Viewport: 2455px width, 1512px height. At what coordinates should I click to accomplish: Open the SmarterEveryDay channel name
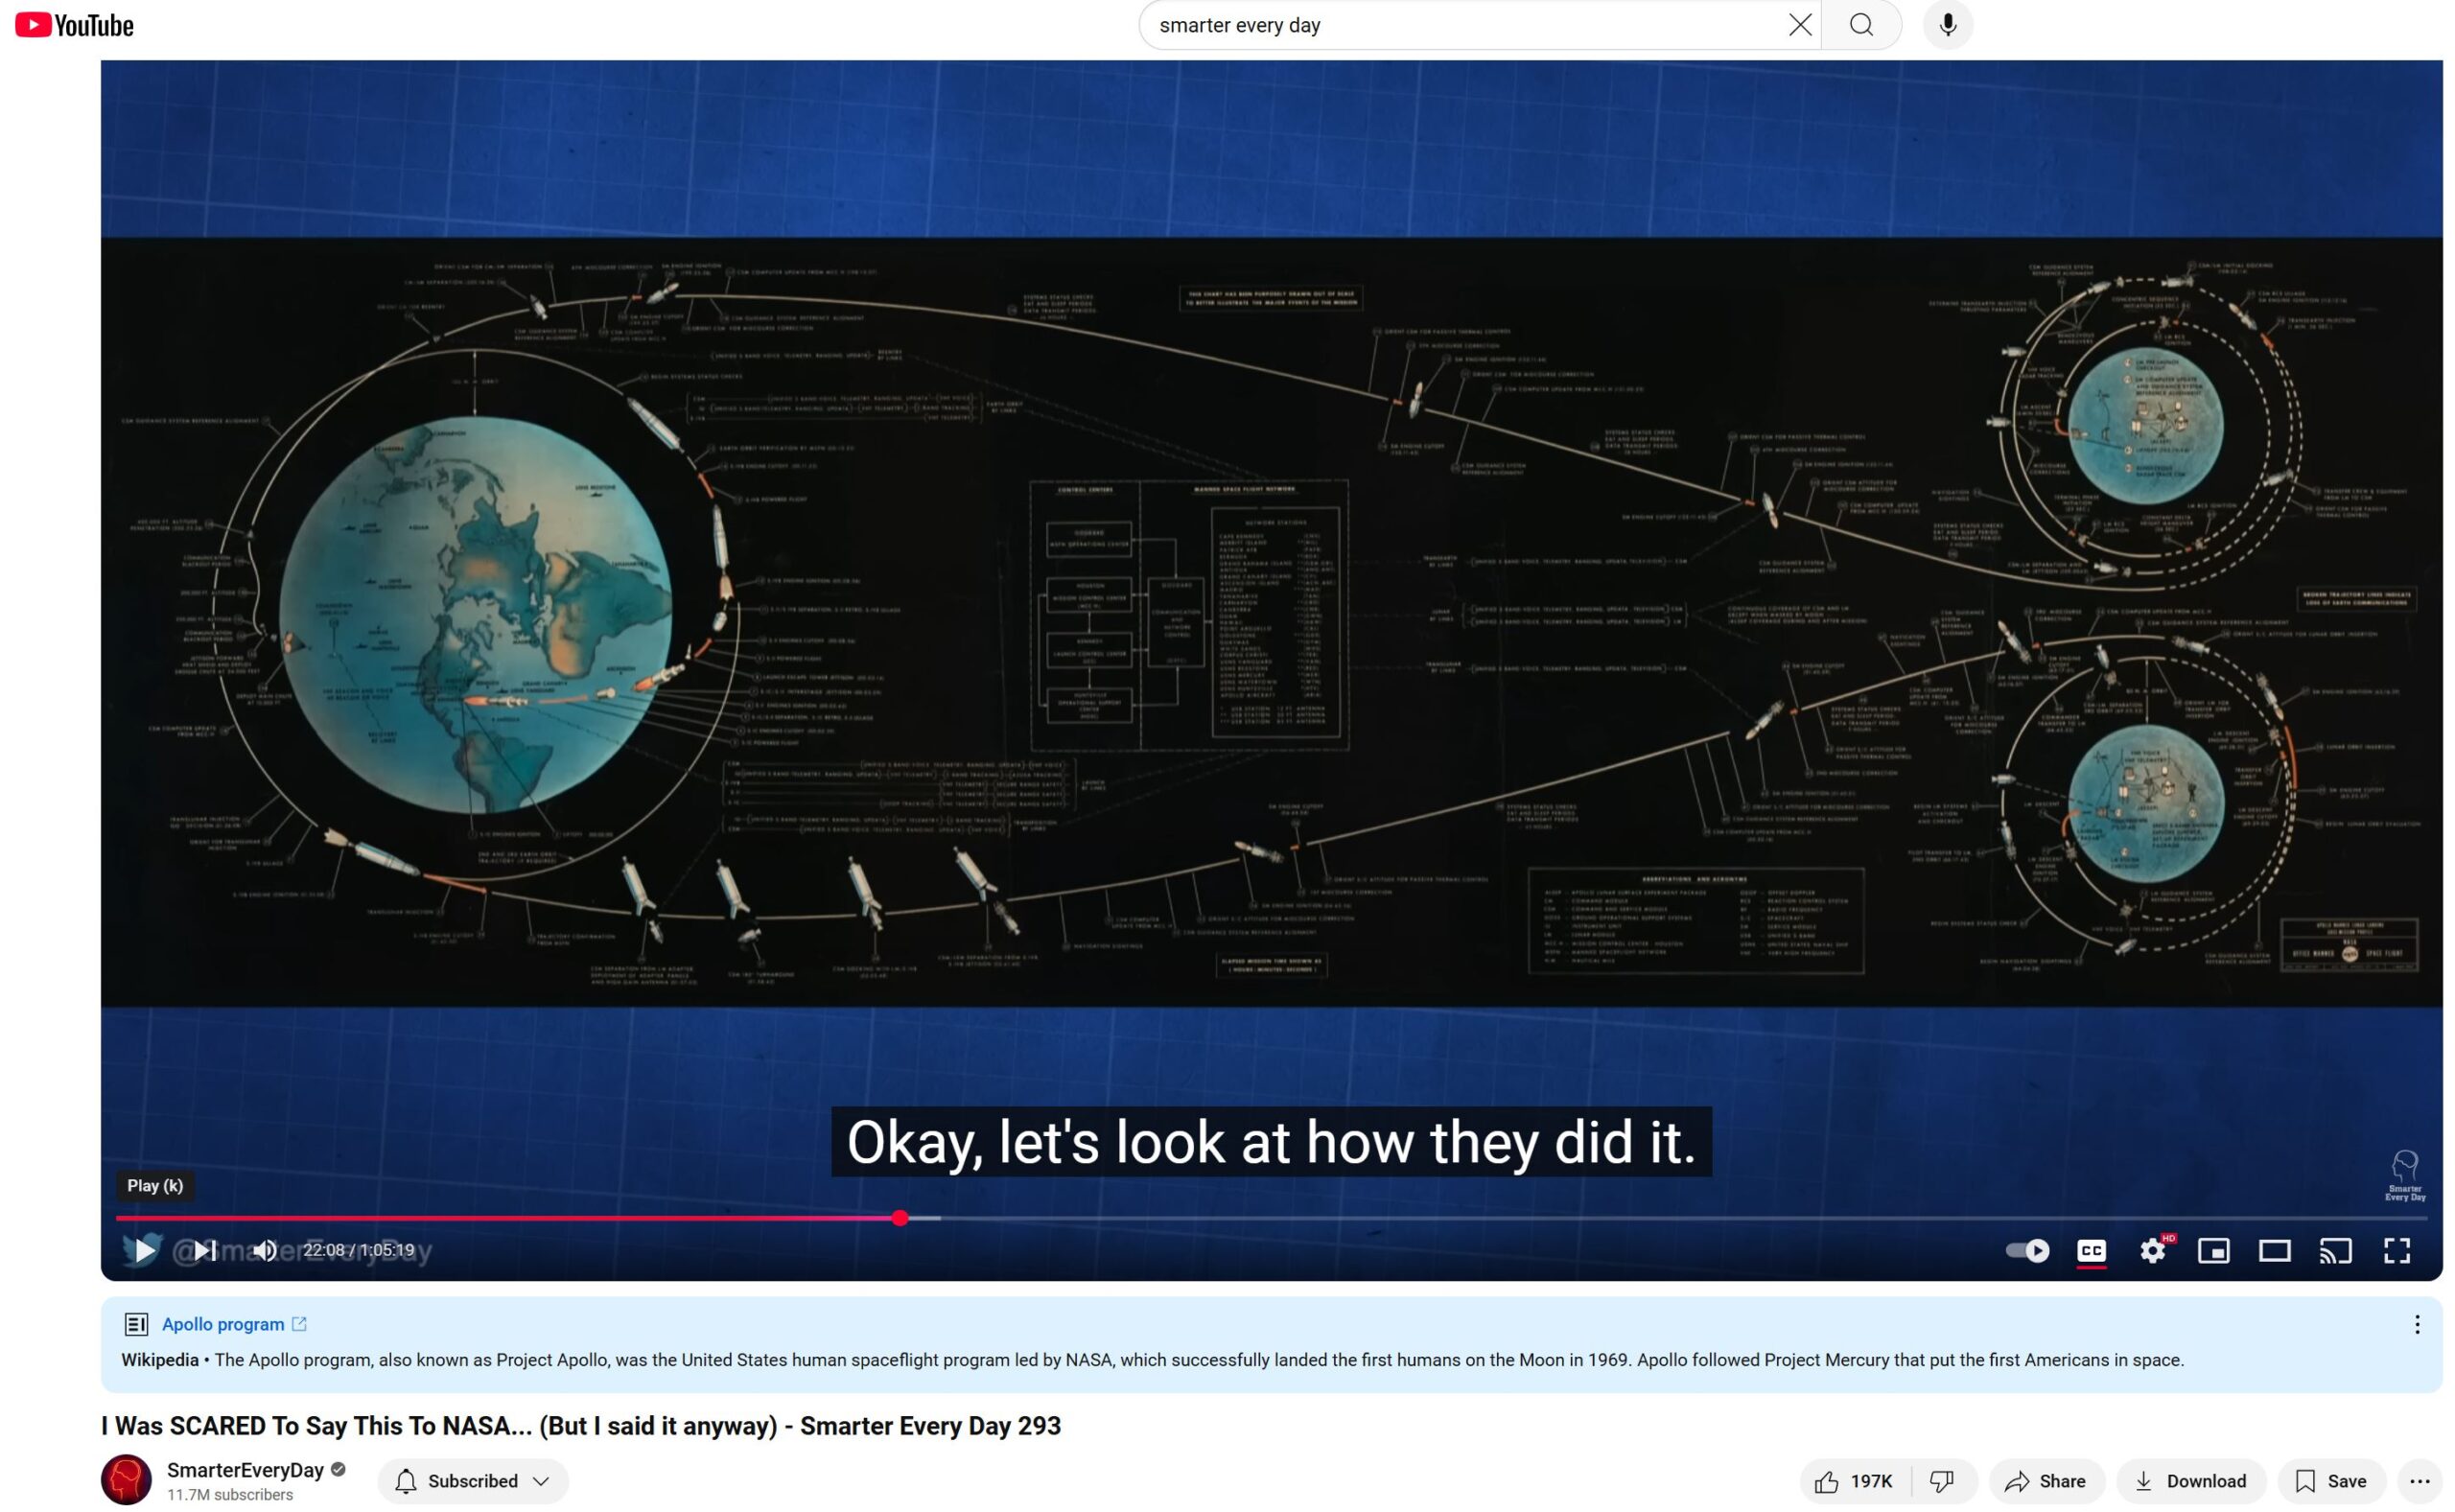[245, 1469]
